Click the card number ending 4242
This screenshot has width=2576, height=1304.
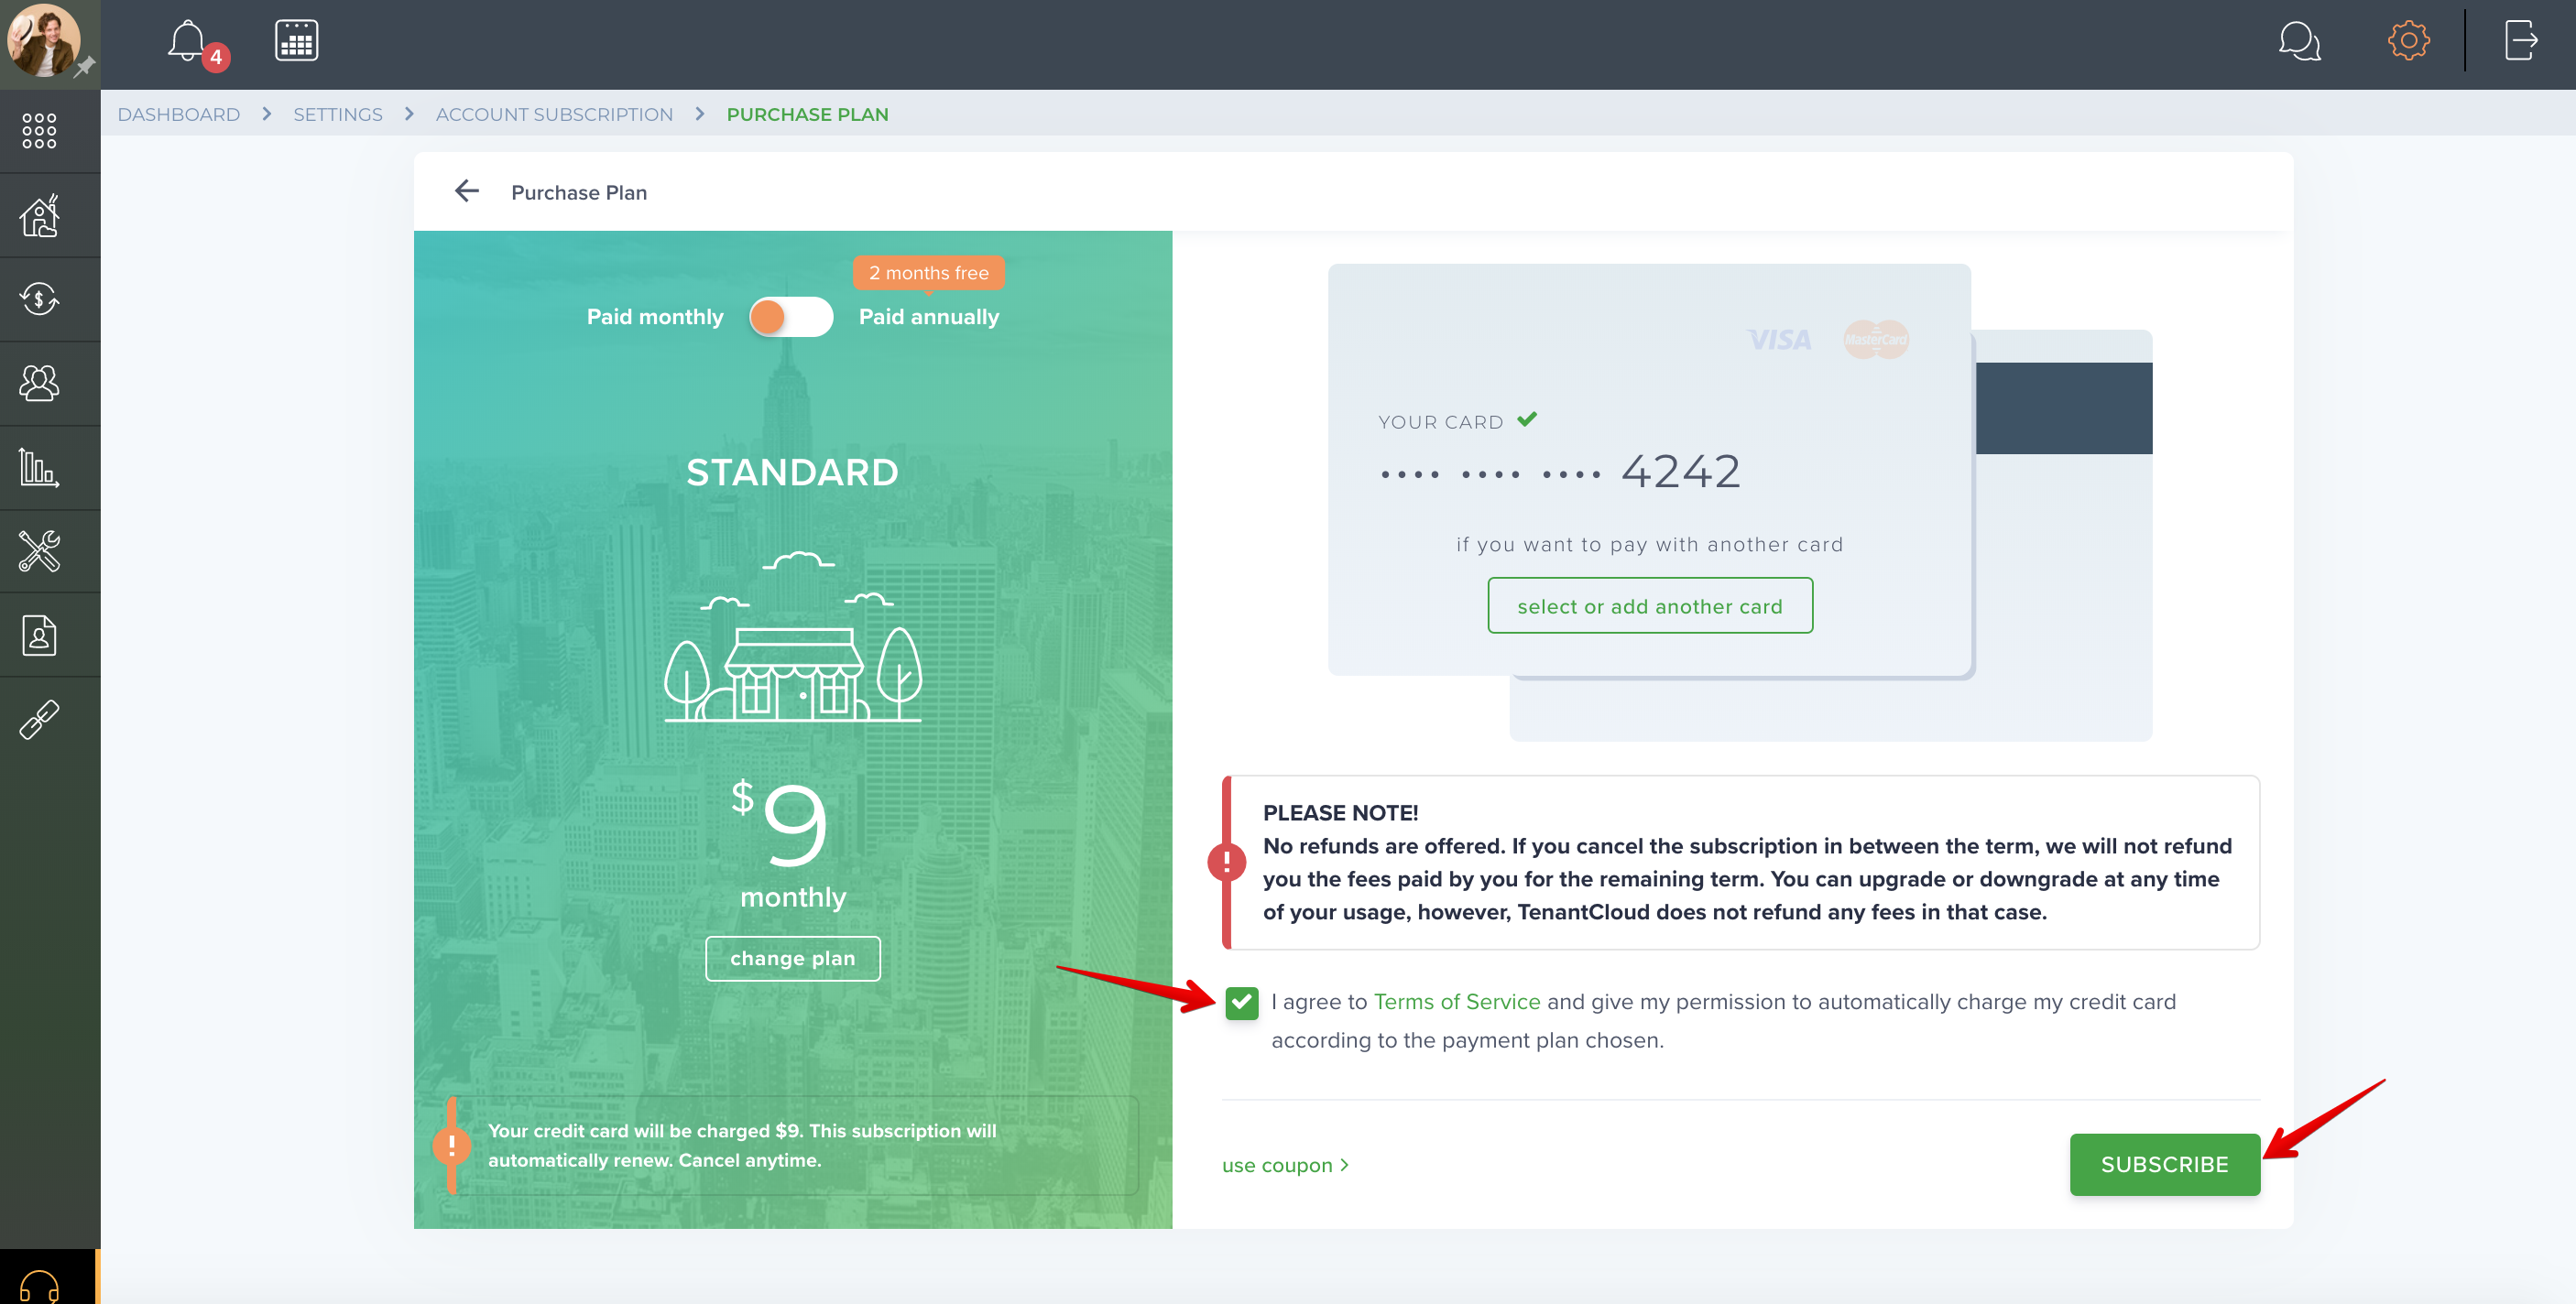tap(1560, 471)
